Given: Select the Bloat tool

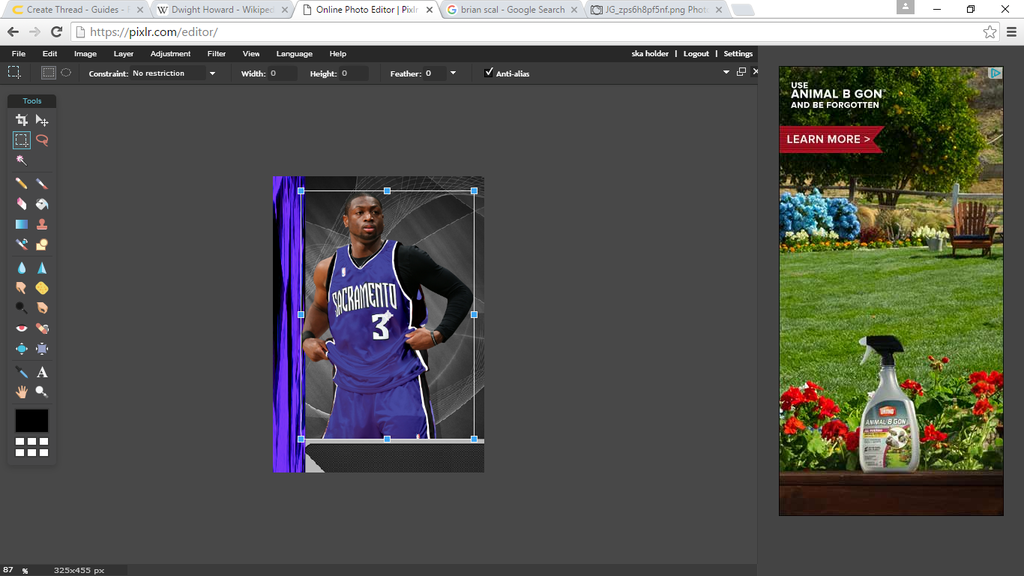Looking at the screenshot, I should (x=22, y=348).
